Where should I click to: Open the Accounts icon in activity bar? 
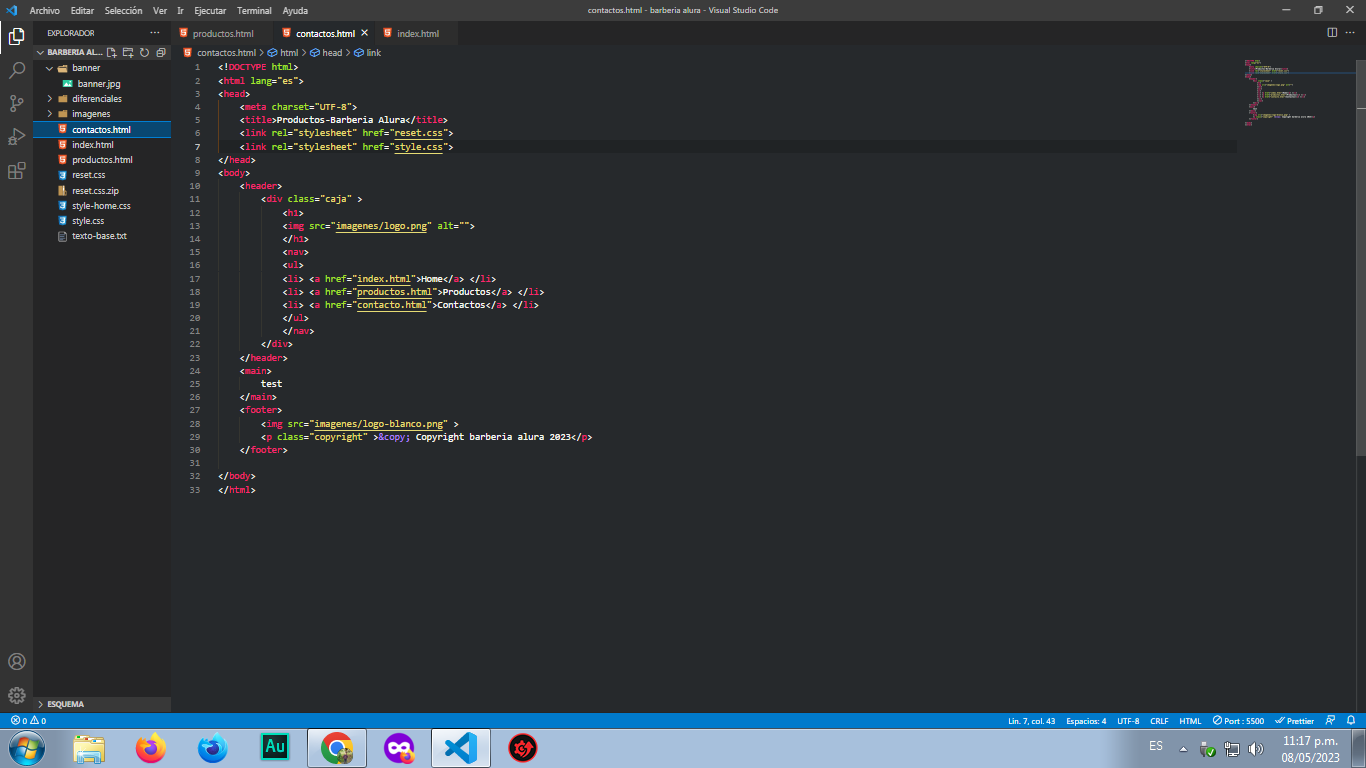click(16, 662)
